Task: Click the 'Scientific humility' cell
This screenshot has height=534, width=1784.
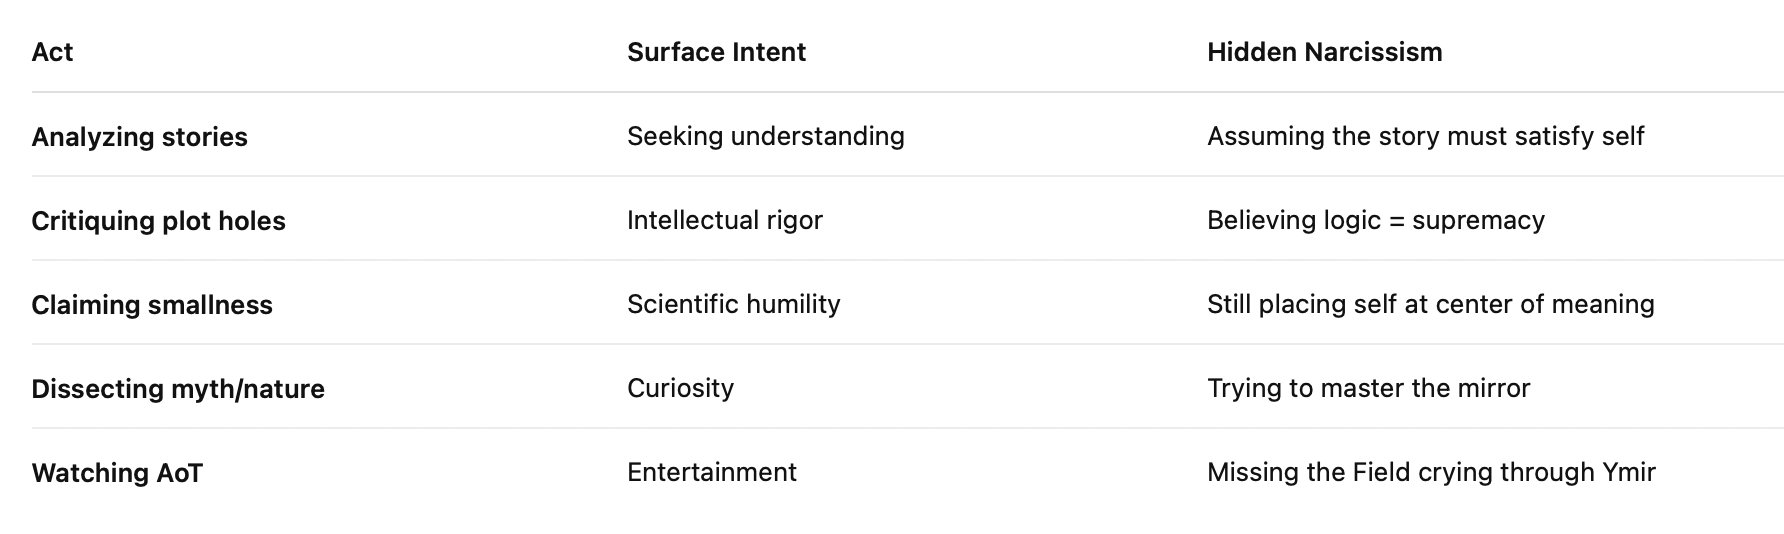Action: click(733, 304)
